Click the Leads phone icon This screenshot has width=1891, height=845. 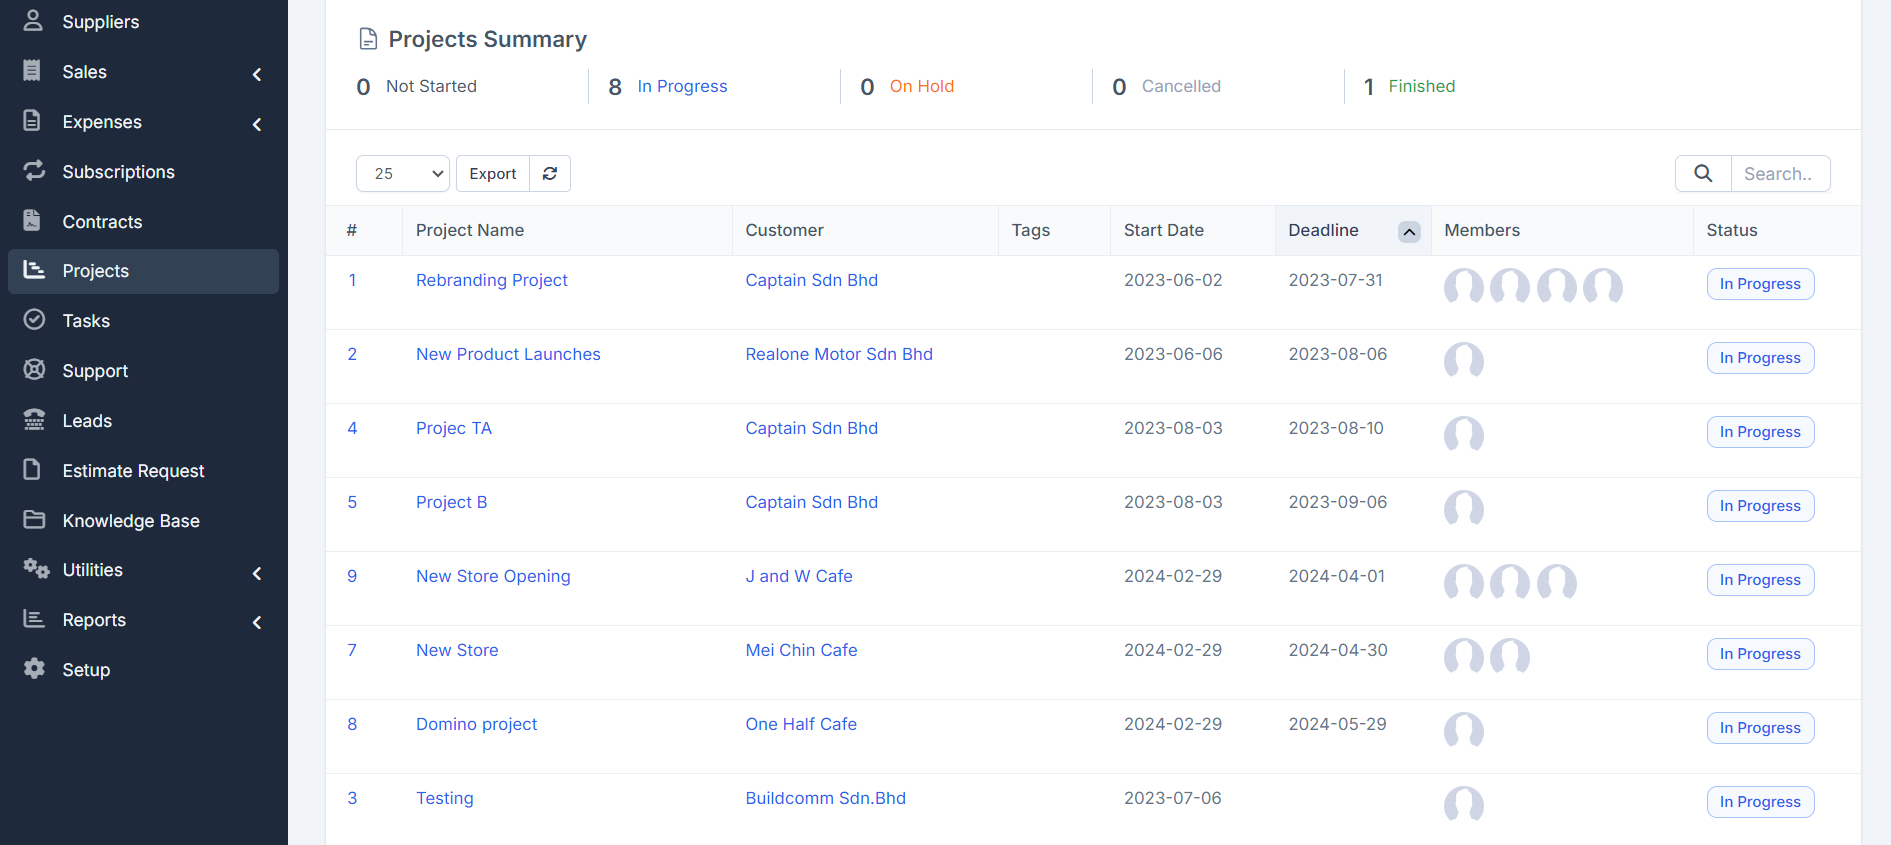[x=34, y=420]
